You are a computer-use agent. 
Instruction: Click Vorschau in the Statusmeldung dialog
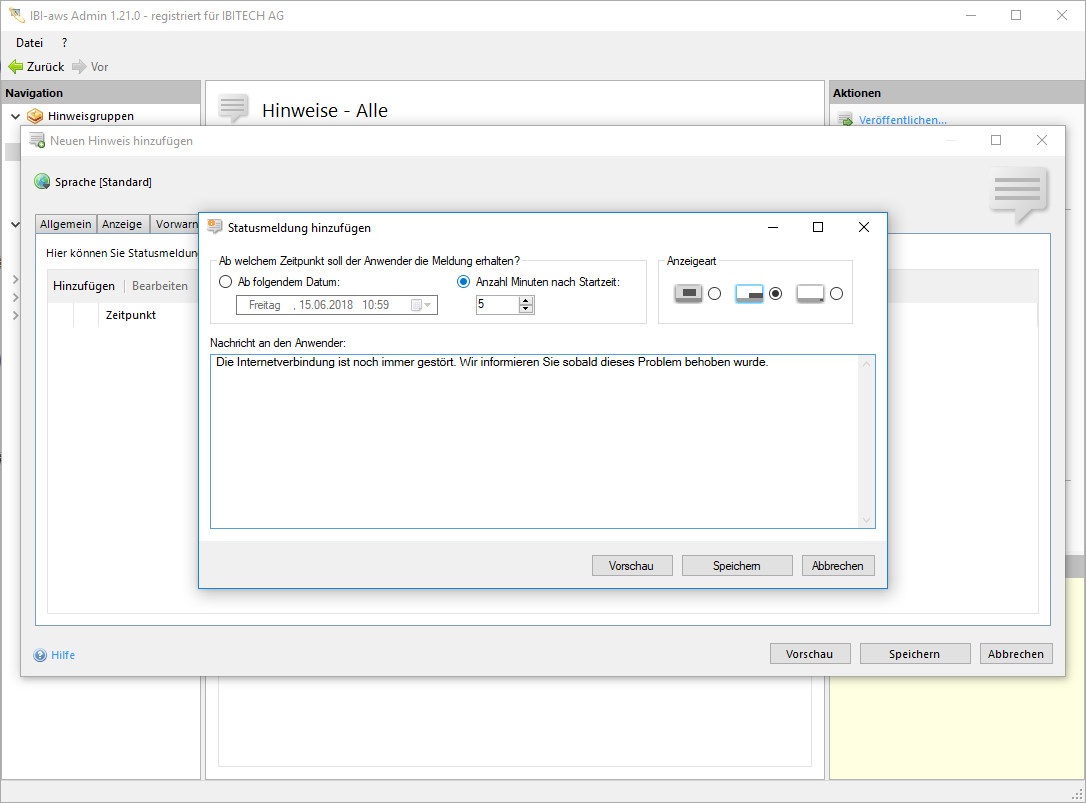coord(632,566)
